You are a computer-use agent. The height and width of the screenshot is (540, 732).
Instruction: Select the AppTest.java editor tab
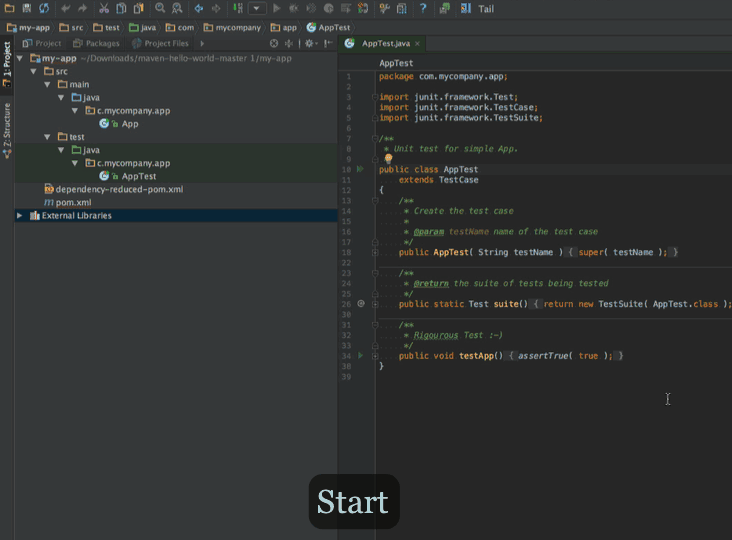click(380, 43)
